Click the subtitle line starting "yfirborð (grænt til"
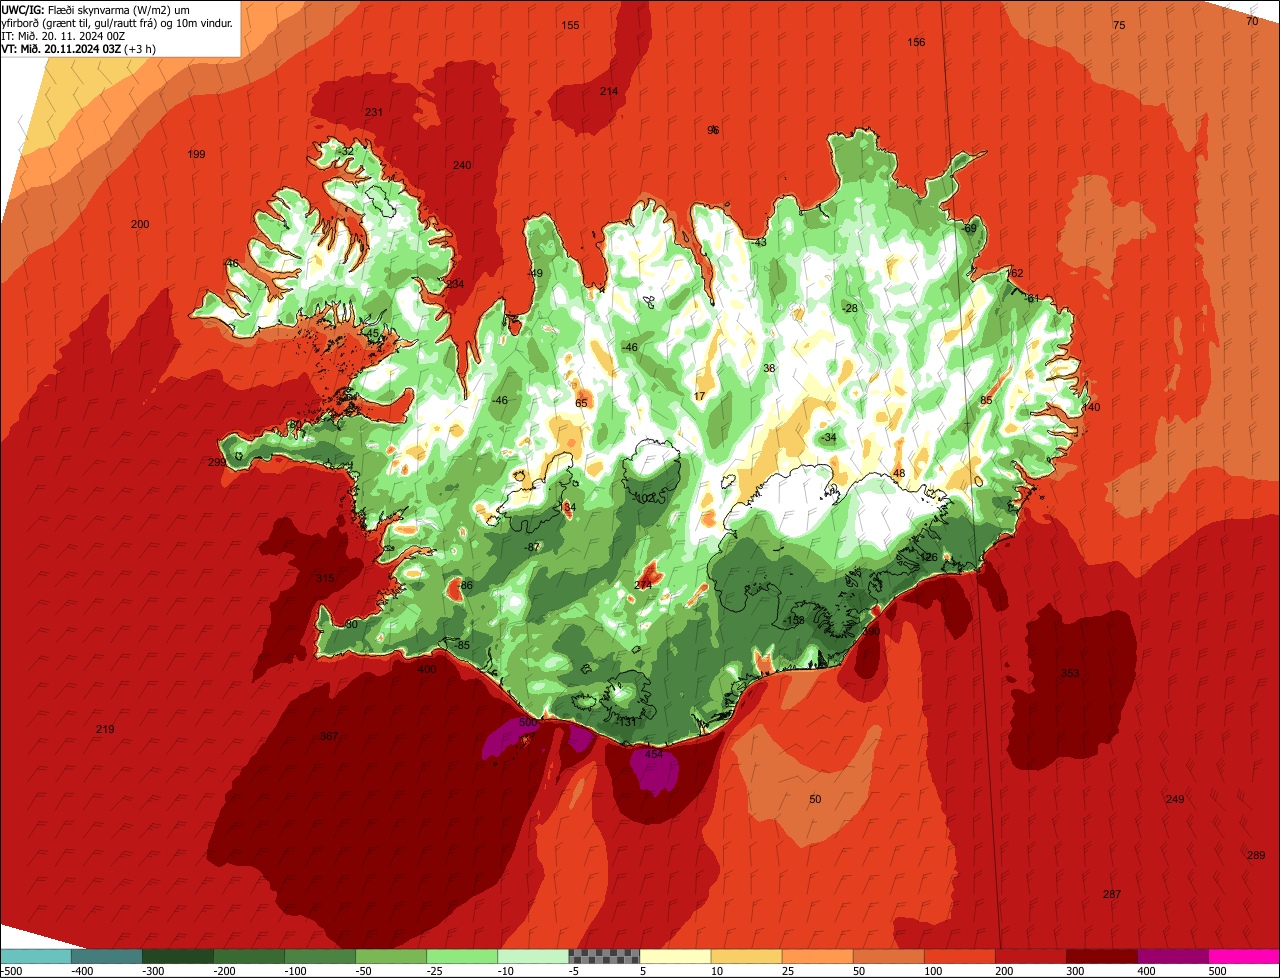Viewport: 1280px width, 978px height. tap(118, 22)
